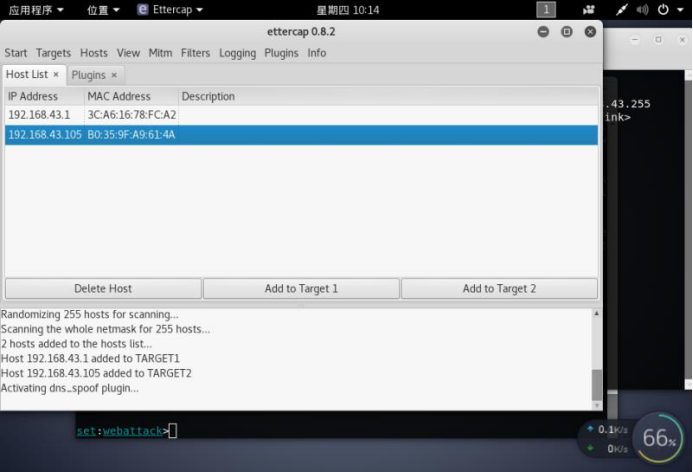
Task: Click Add to Target 2 button
Action: click(x=499, y=289)
